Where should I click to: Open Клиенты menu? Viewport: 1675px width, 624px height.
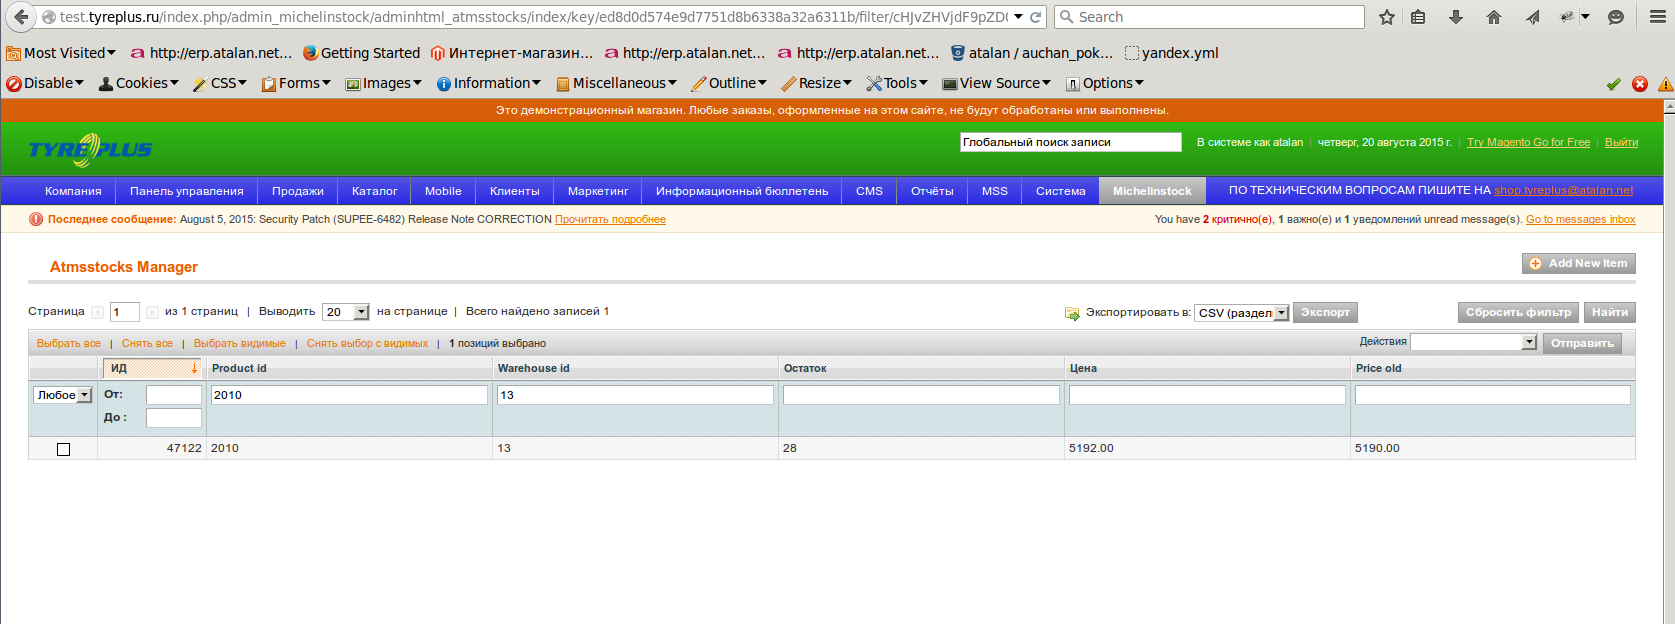tap(515, 191)
